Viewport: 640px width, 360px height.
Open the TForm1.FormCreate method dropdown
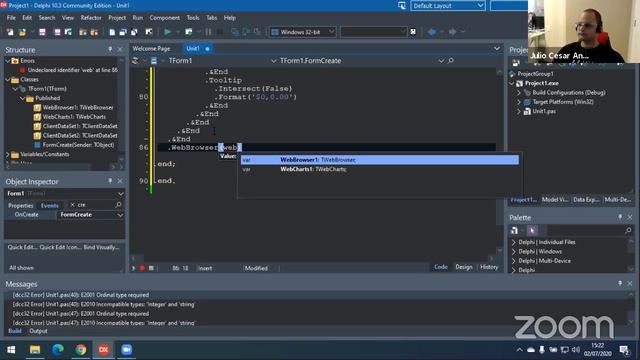coord(441,61)
